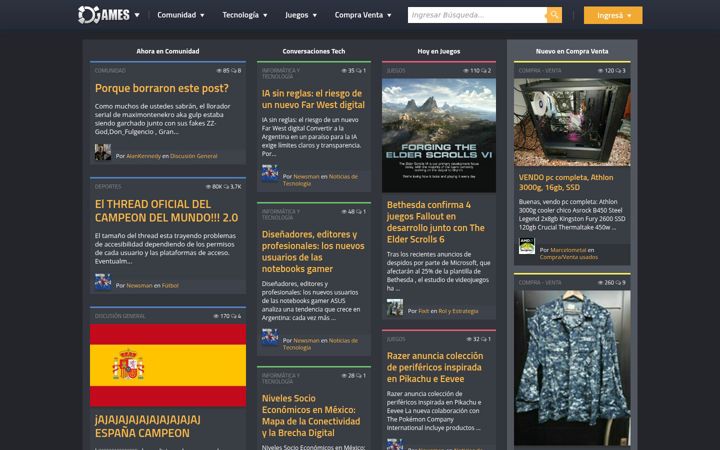
Task: Click Fixit's avatar under the Bethesda post
Action: tap(395, 307)
